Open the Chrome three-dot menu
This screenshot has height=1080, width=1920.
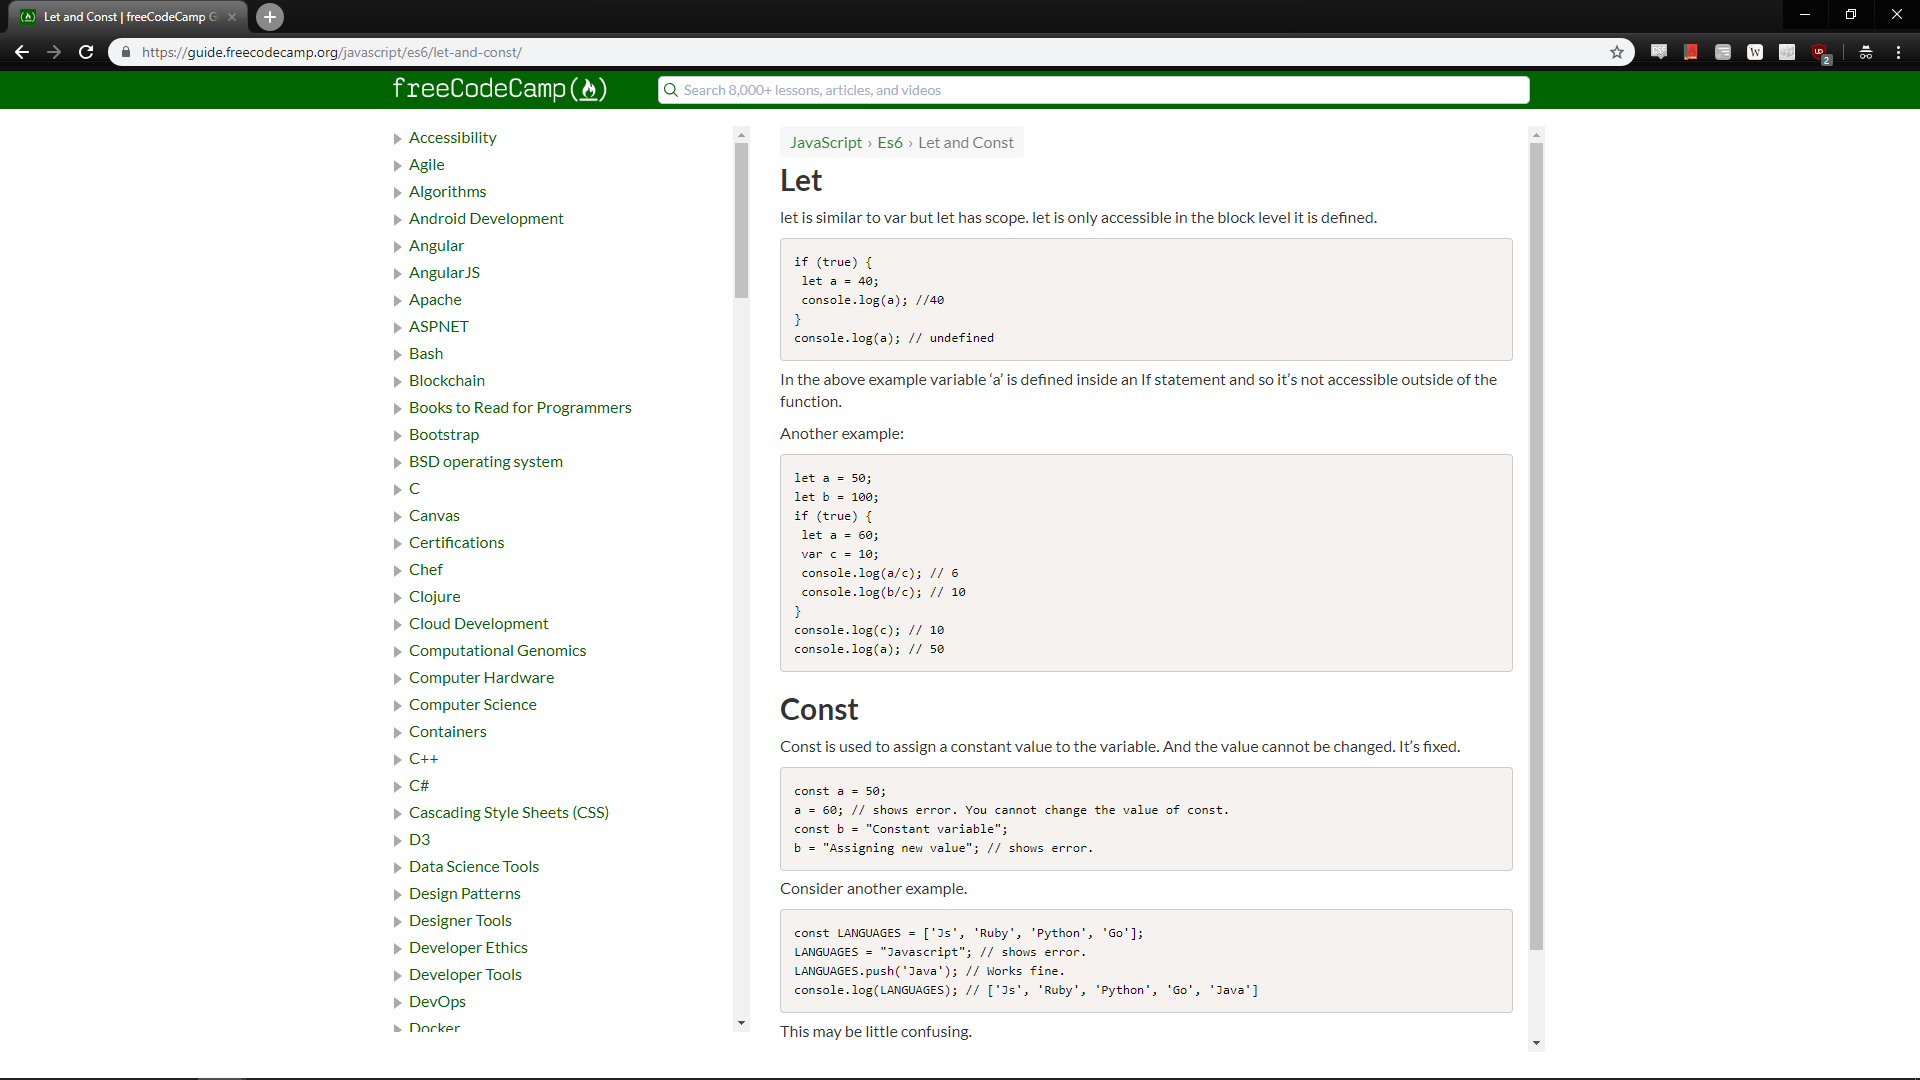point(1898,52)
